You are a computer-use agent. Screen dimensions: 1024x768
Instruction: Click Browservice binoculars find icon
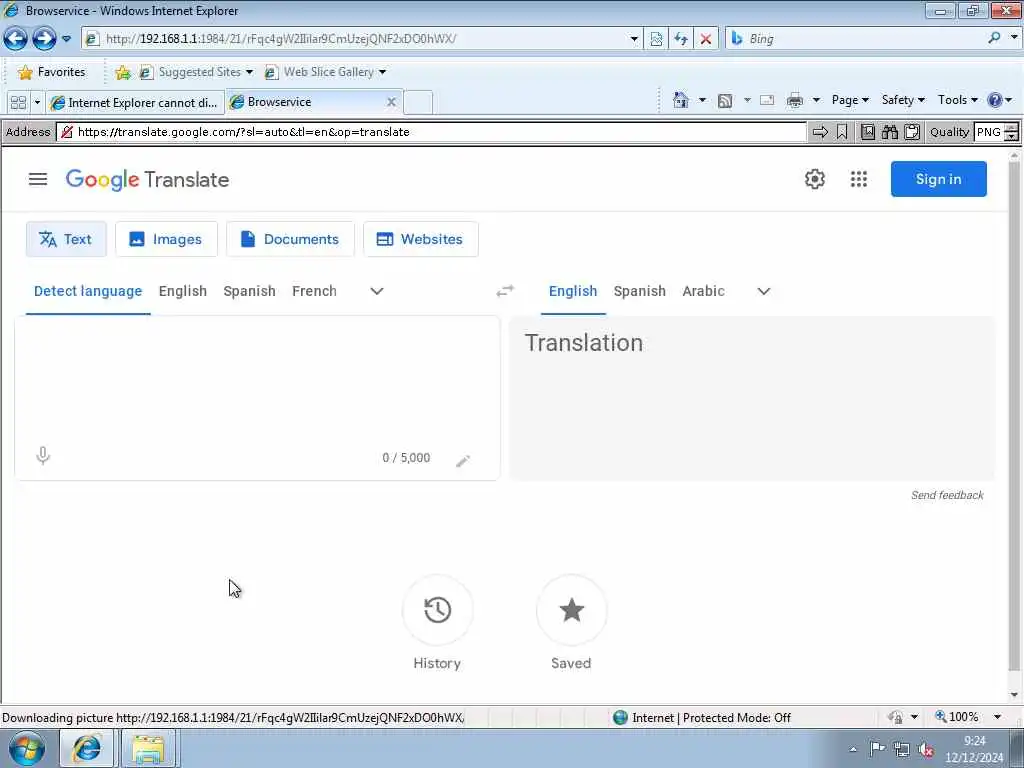click(x=889, y=132)
